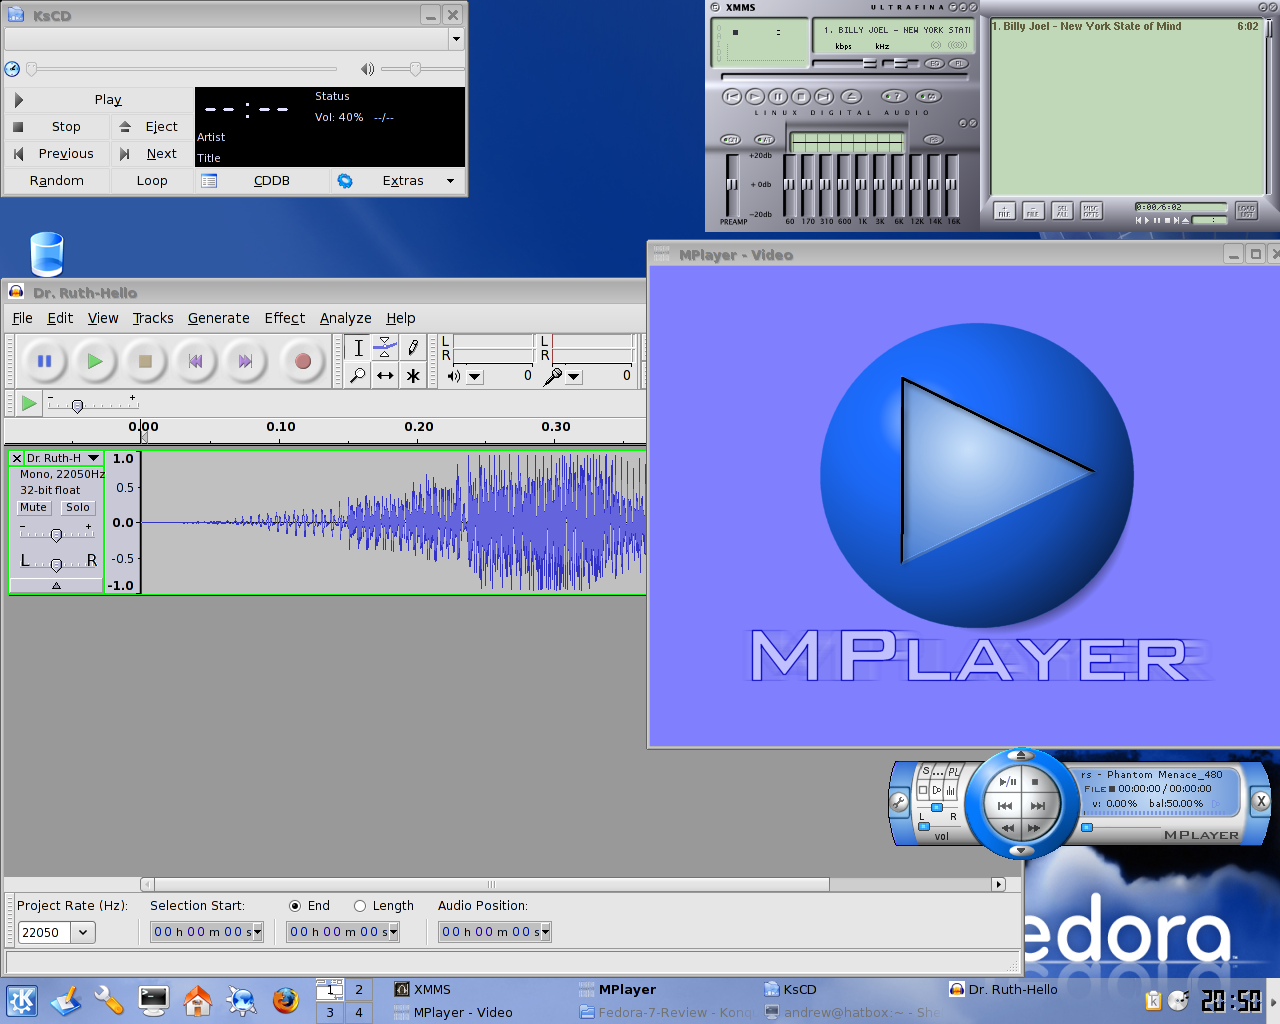Image resolution: width=1280 pixels, height=1024 pixels.
Task: Click the stop button on MPlayer's round control
Action: pos(1035,782)
